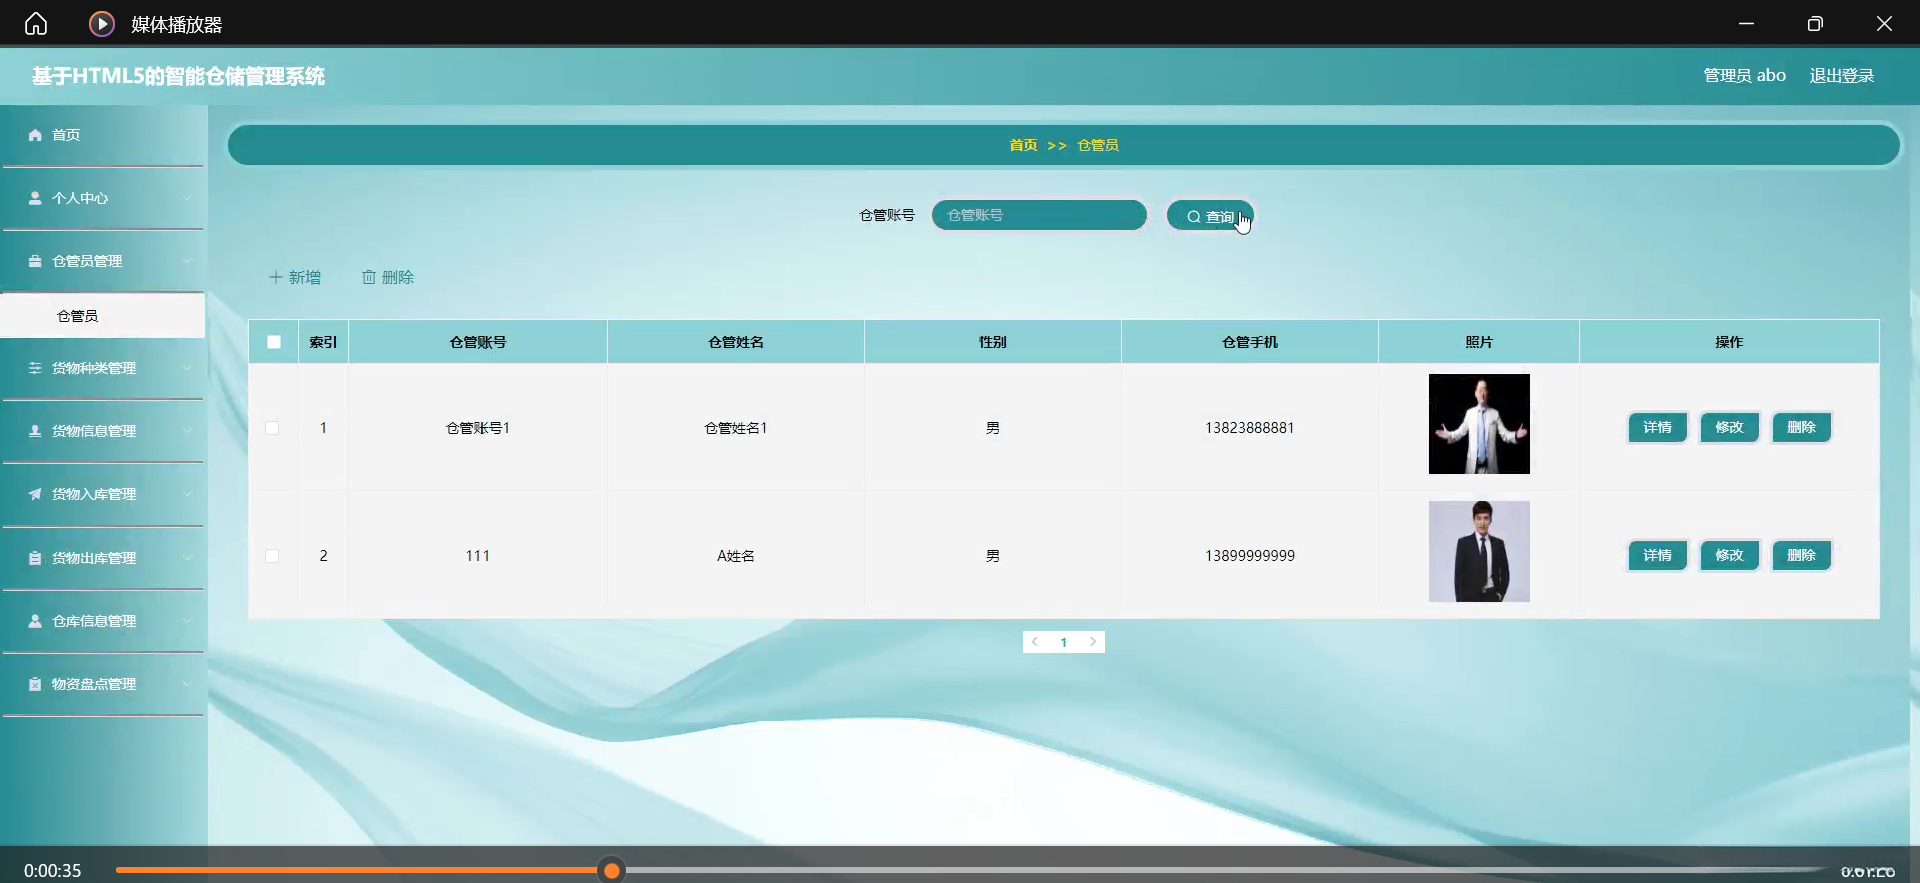Open the photo thumbnail for 仓管姓名1
The height and width of the screenshot is (883, 1920).
point(1479,424)
